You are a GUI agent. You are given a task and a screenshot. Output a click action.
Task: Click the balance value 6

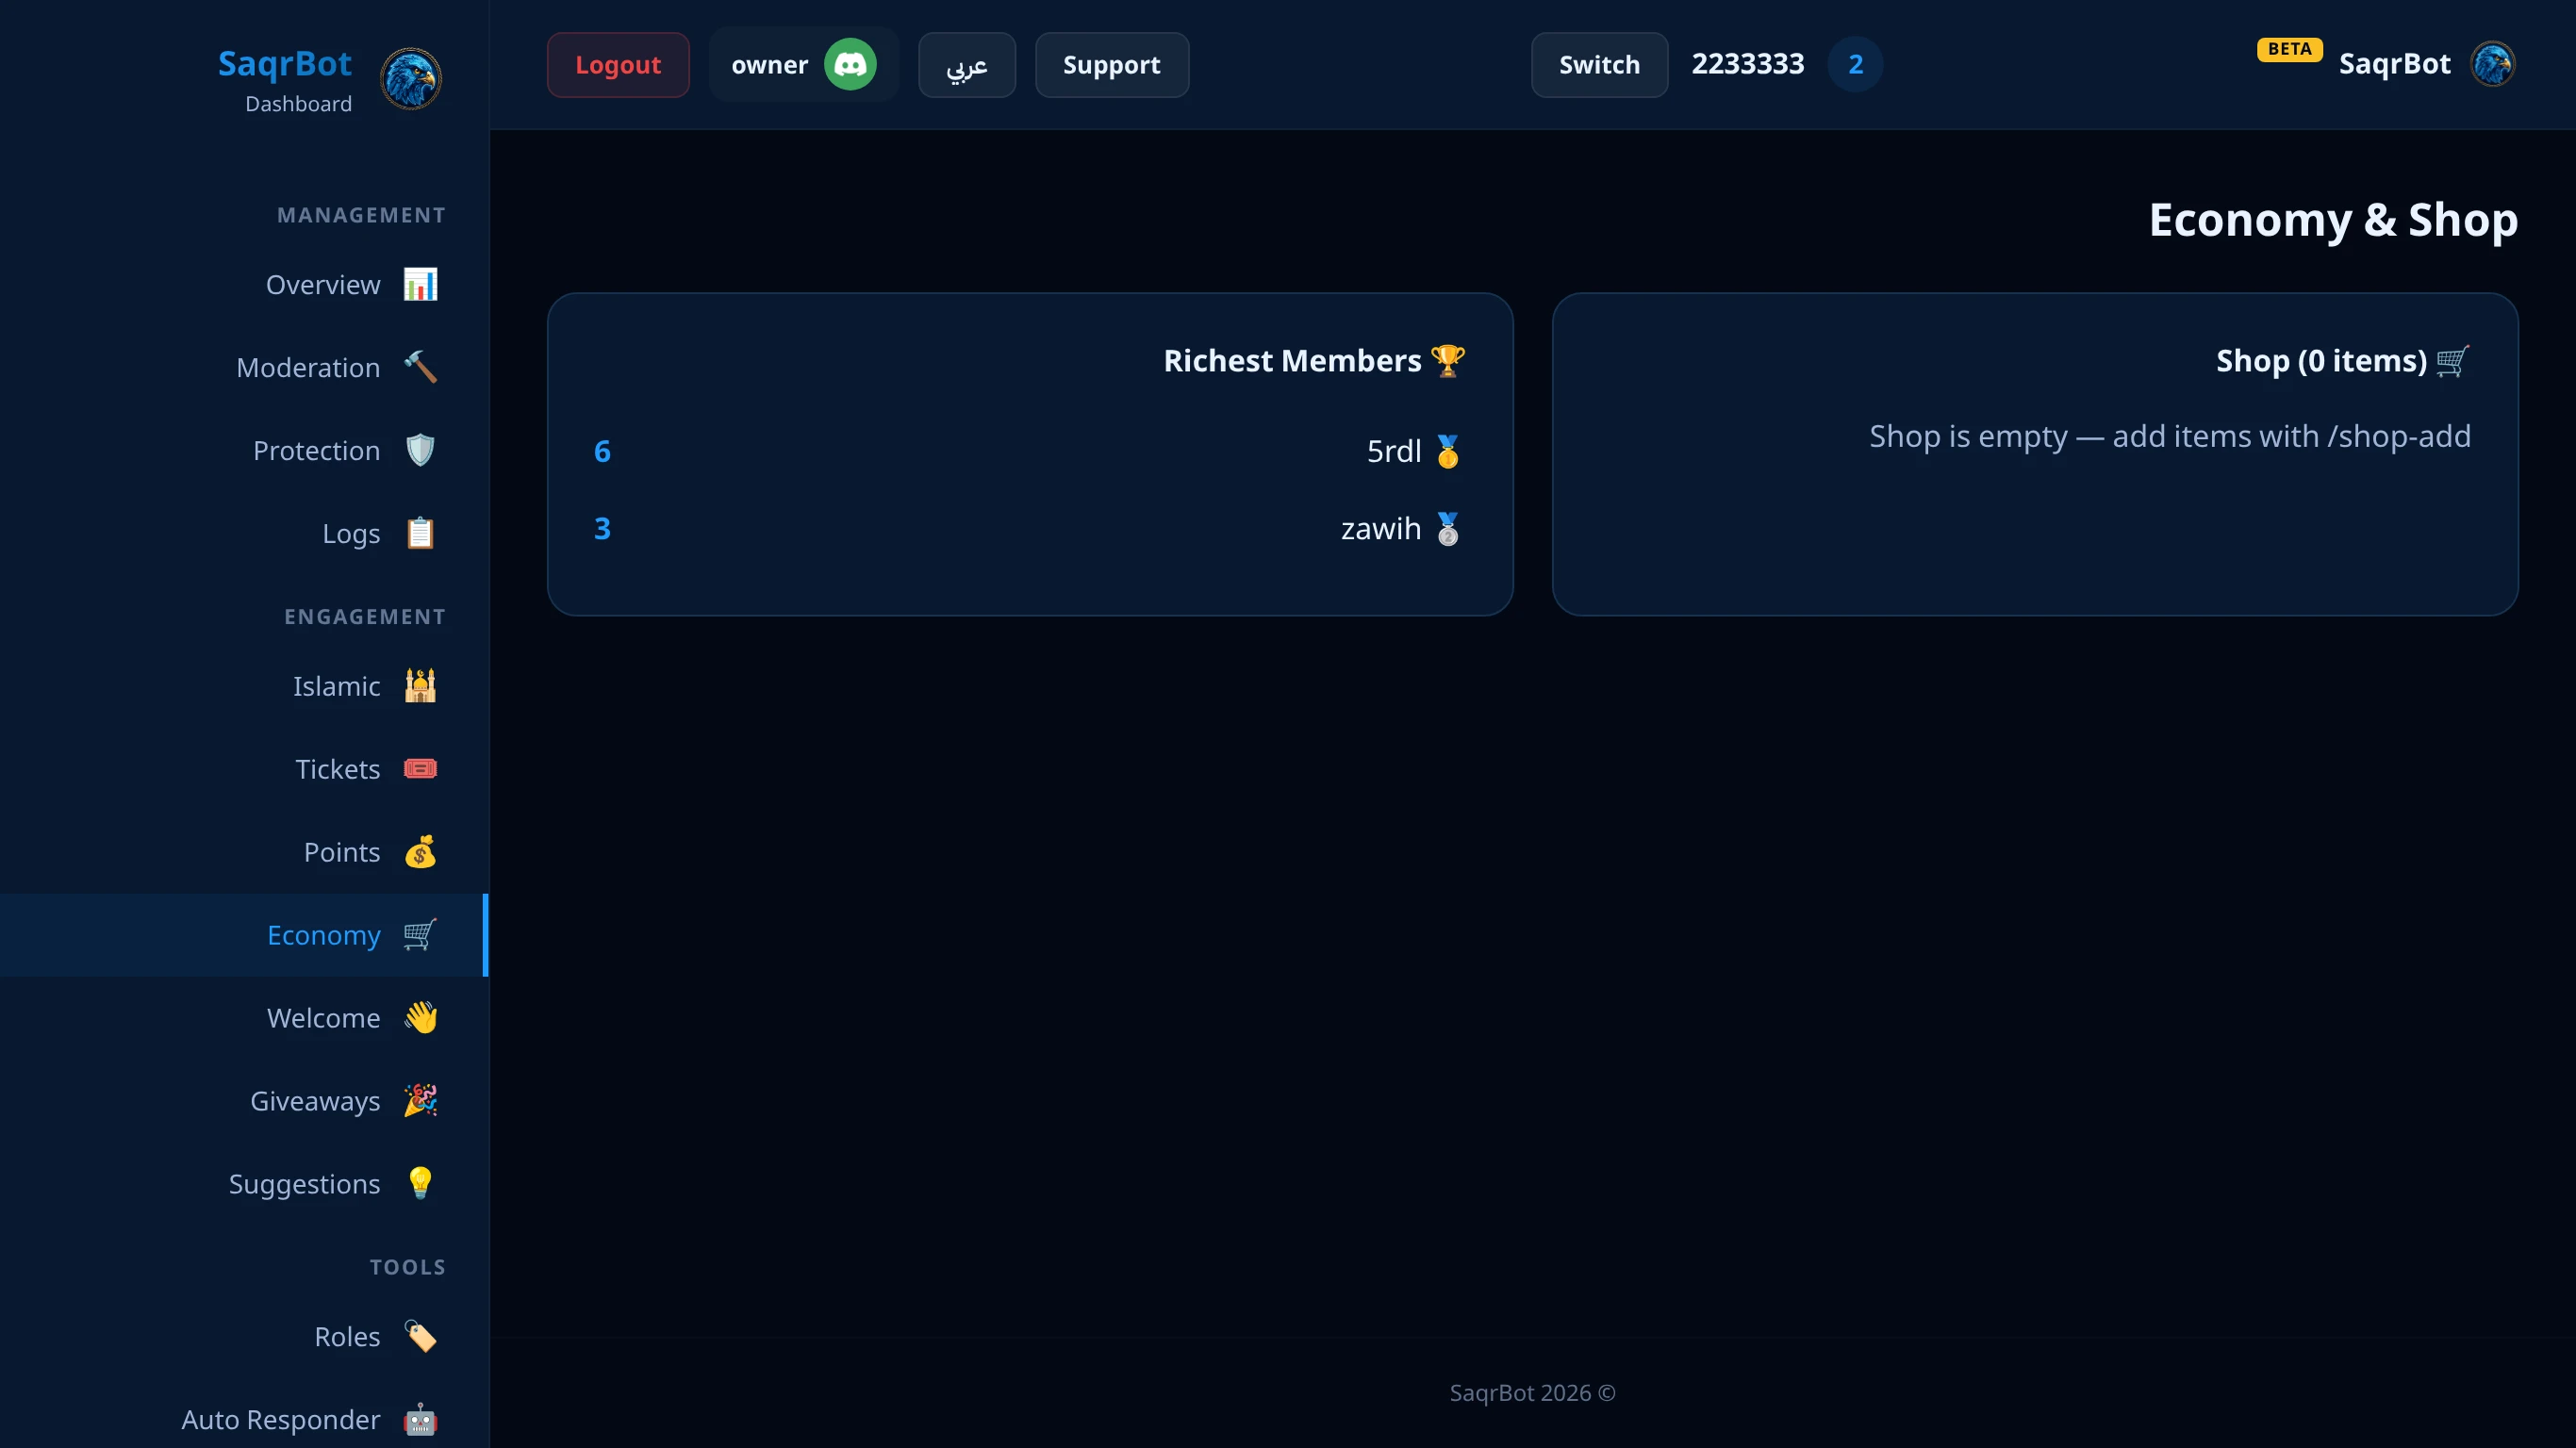tap(602, 452)
